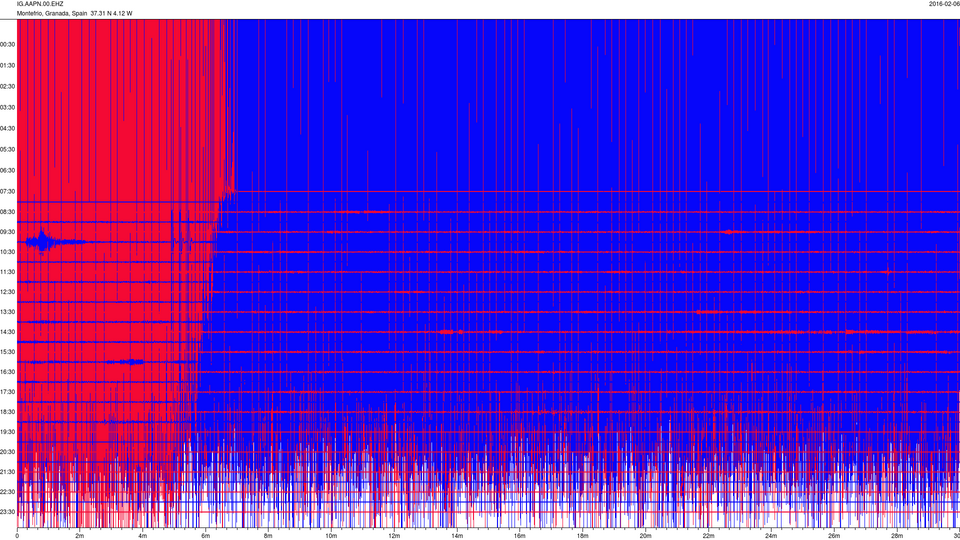The width and height of the screenshot is (960, 540).
Task: Select the 14:30 axis label
Action: (7, 332)
